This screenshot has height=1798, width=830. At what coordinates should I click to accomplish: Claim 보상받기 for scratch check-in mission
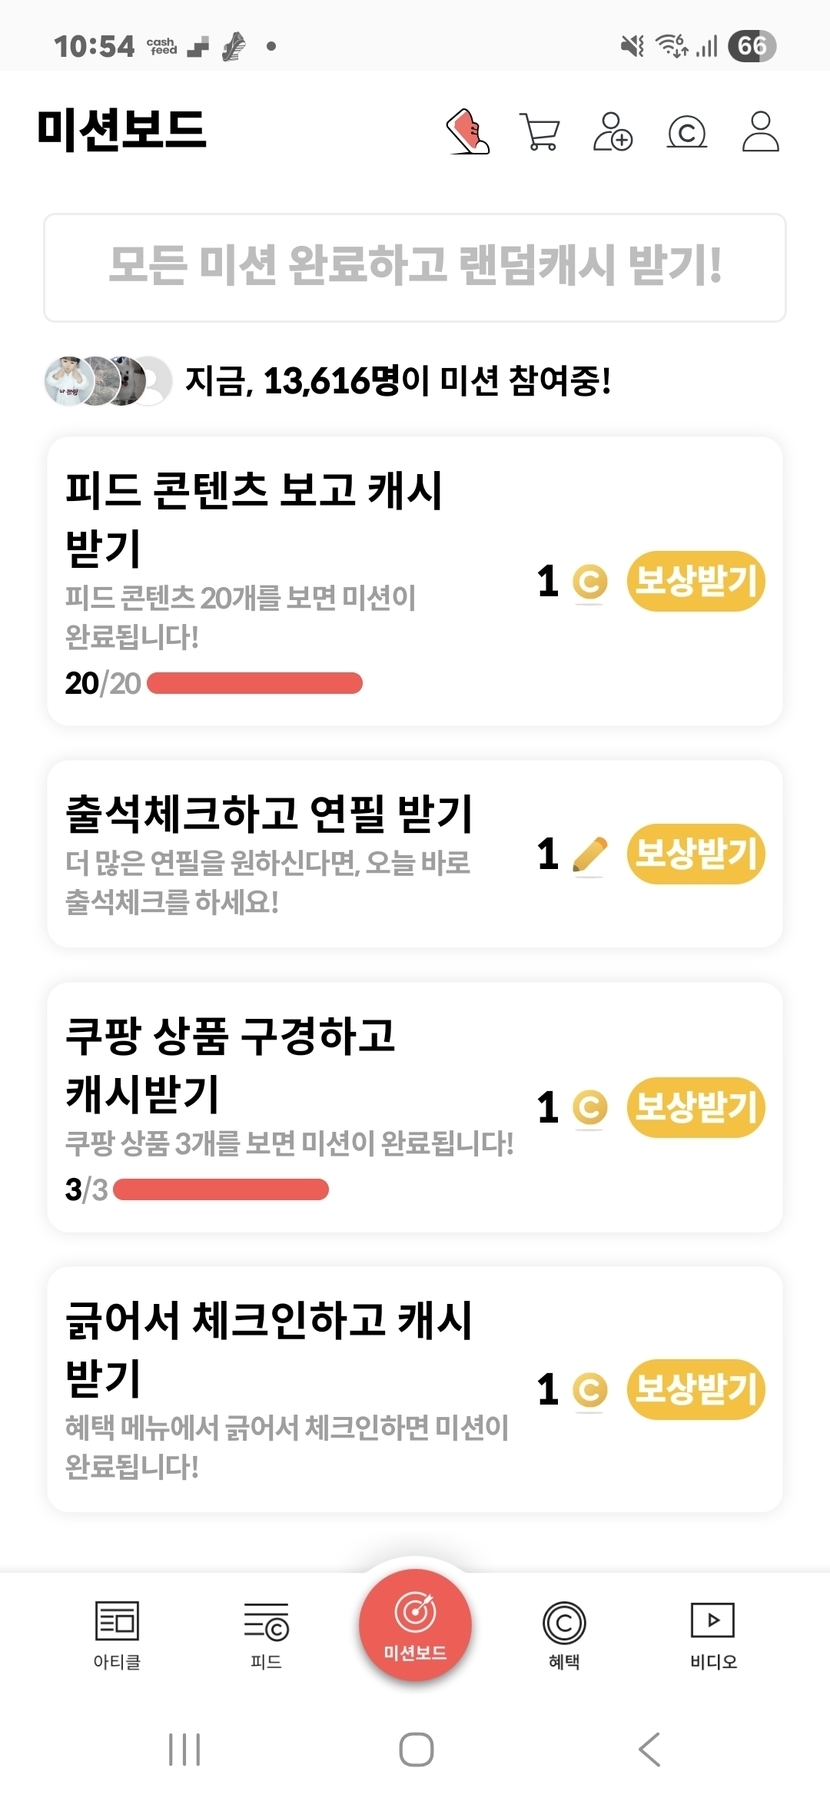click(x=696, y=1389)
